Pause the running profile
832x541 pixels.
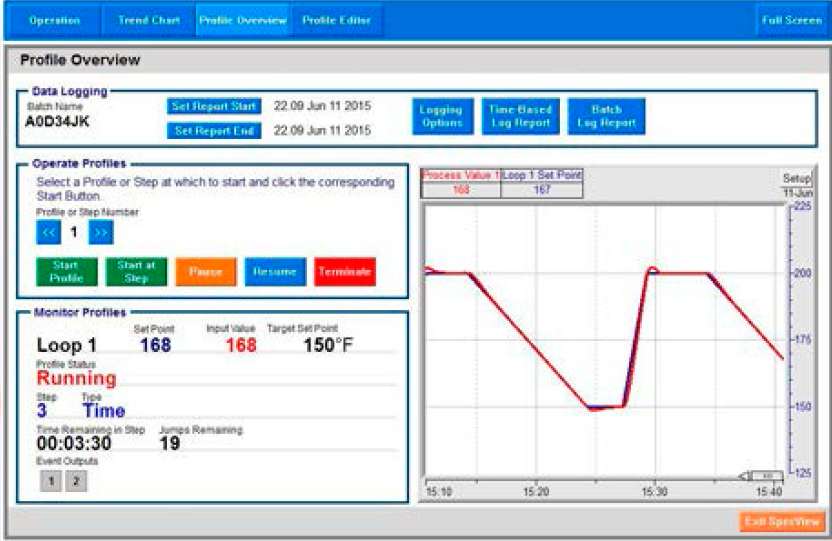(205, 272)
